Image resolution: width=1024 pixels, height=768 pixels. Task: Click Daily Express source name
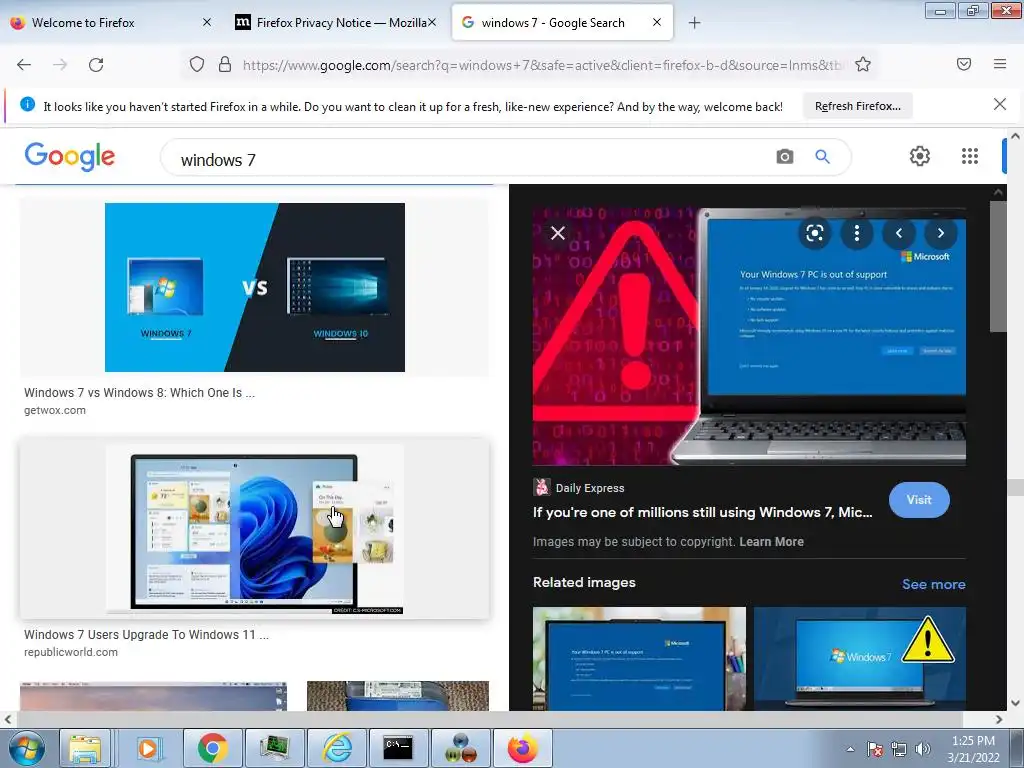pos(590,488)
